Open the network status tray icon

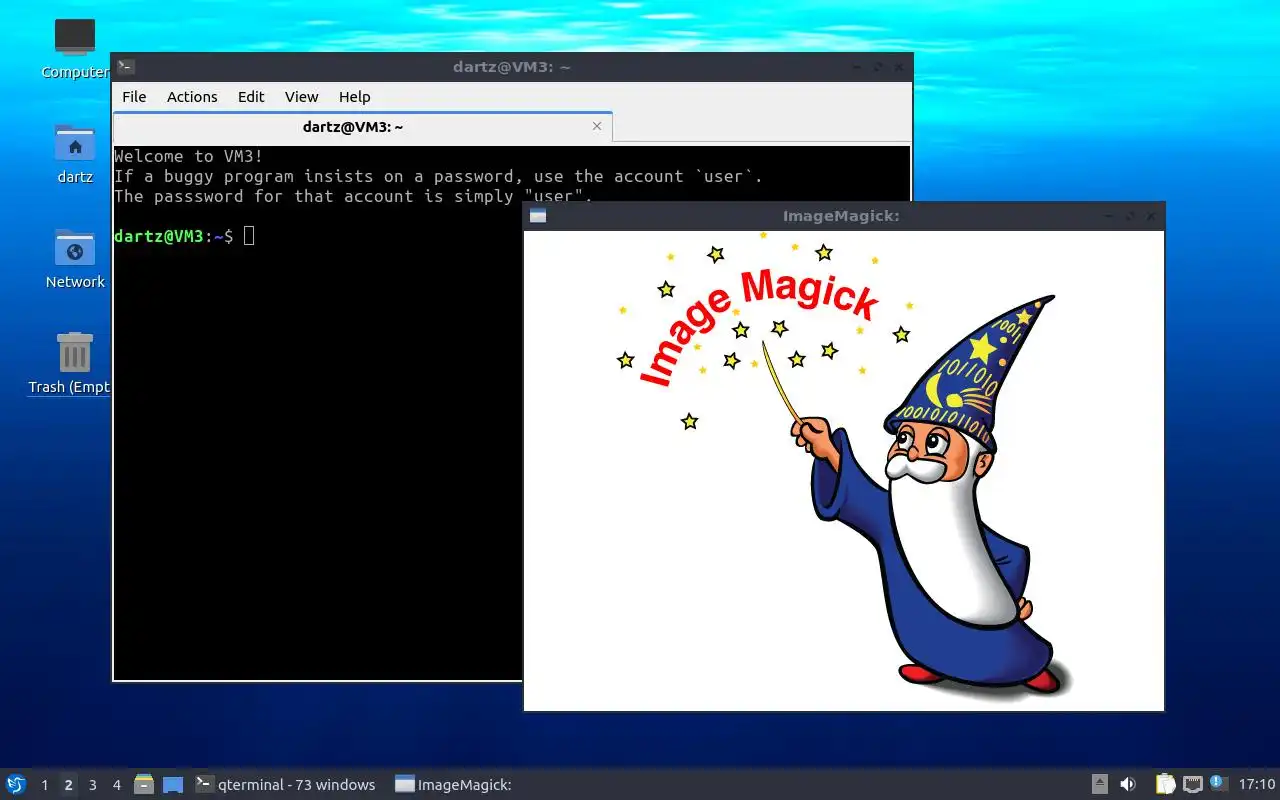tap(1192, 784)
